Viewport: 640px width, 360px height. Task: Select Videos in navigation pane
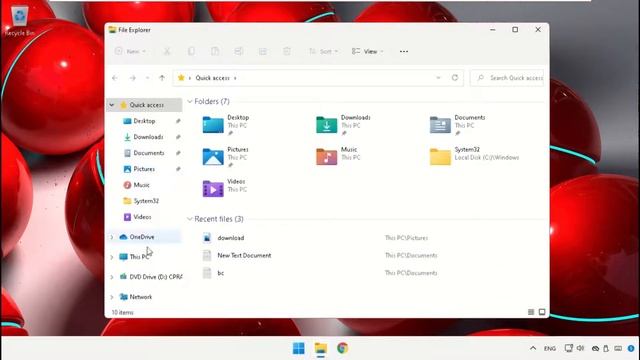(x=142, y=217)
